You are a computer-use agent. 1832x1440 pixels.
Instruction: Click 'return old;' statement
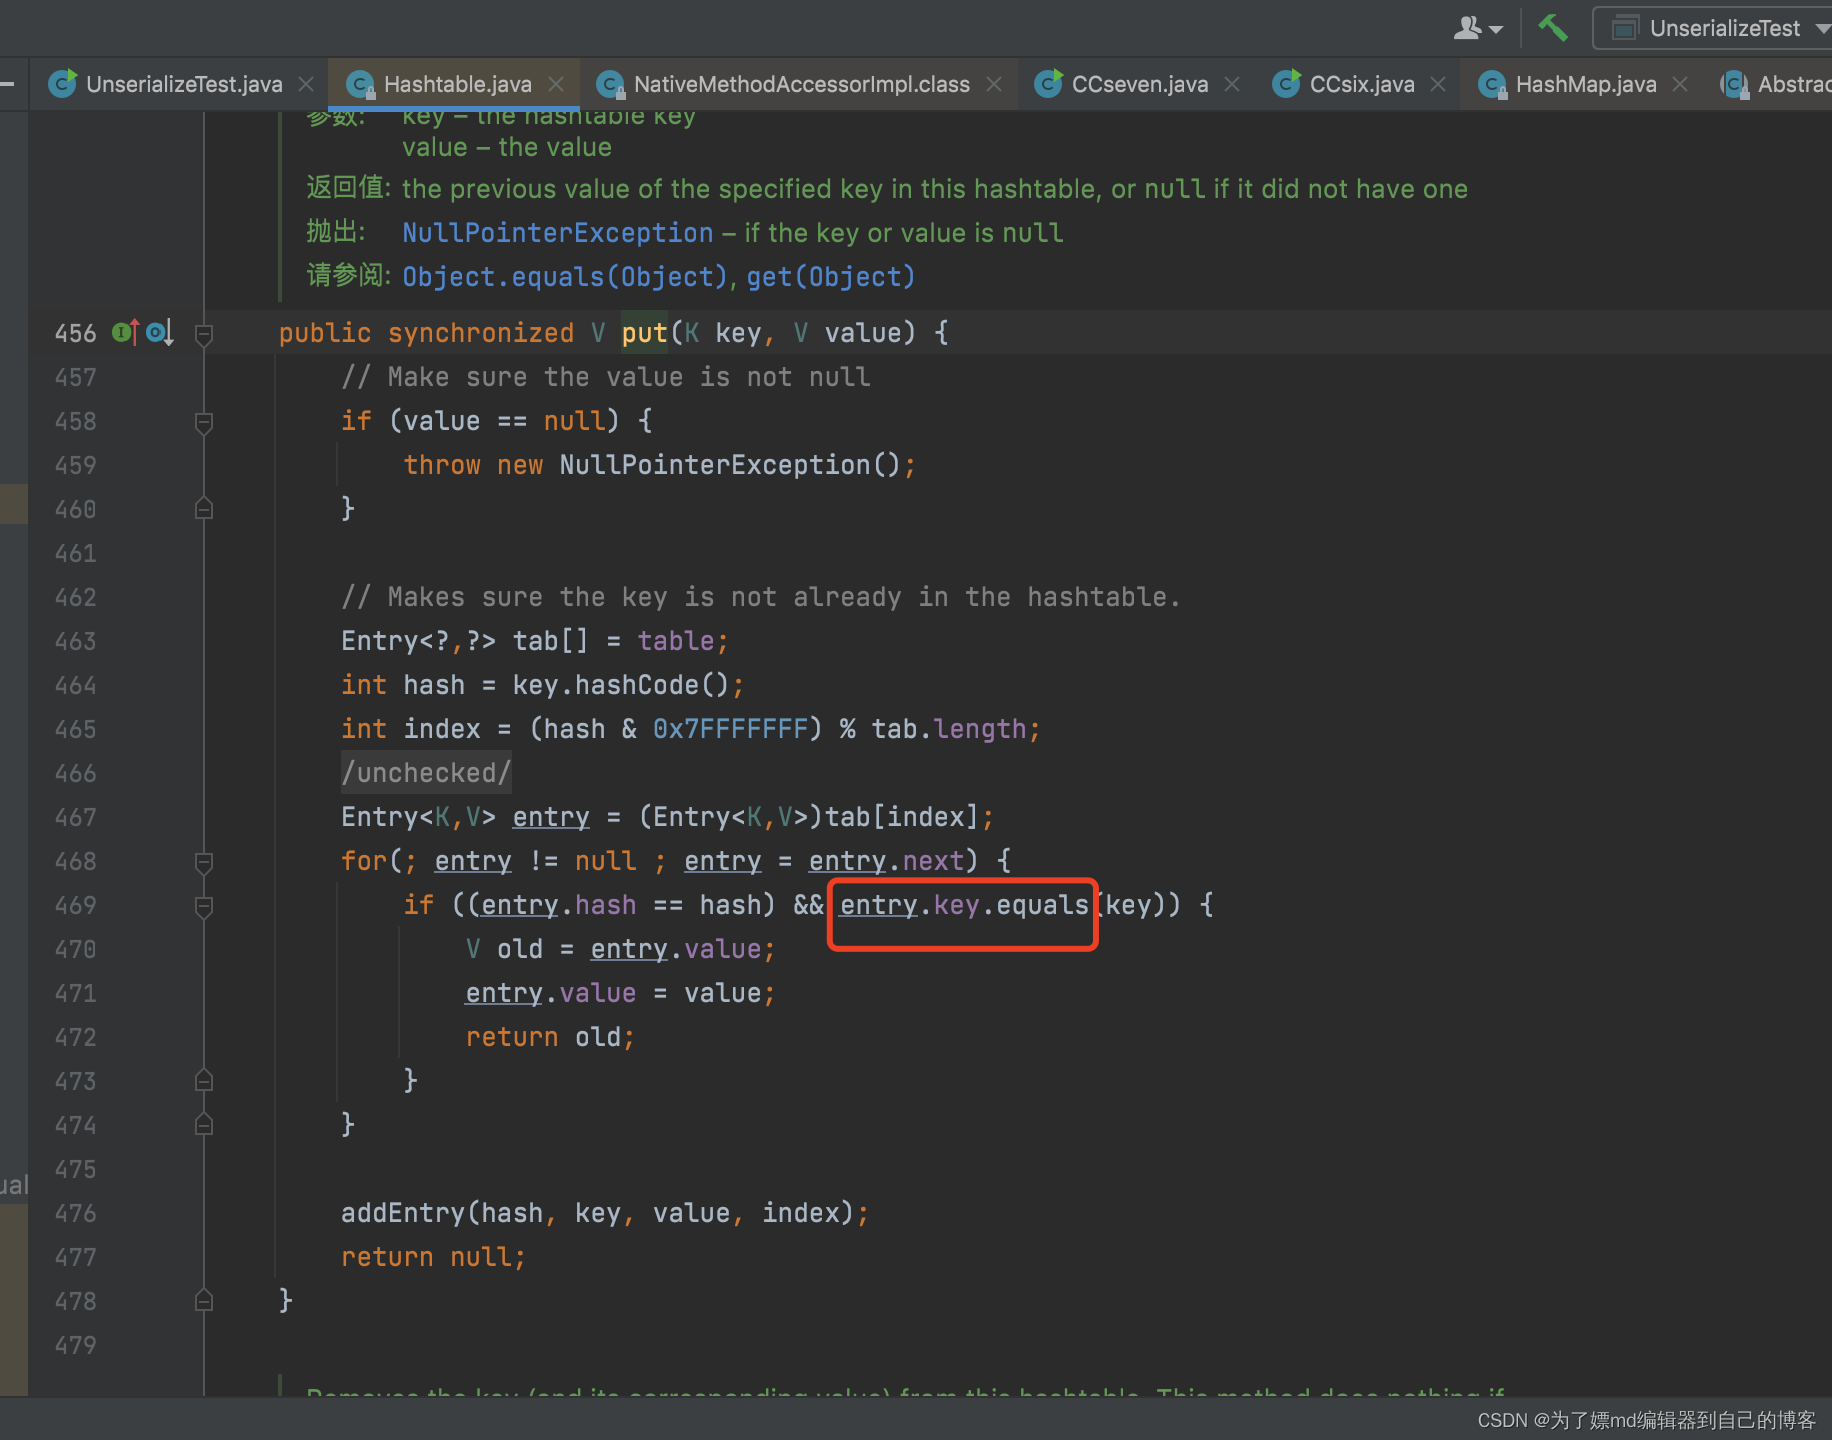[550, 1037]
